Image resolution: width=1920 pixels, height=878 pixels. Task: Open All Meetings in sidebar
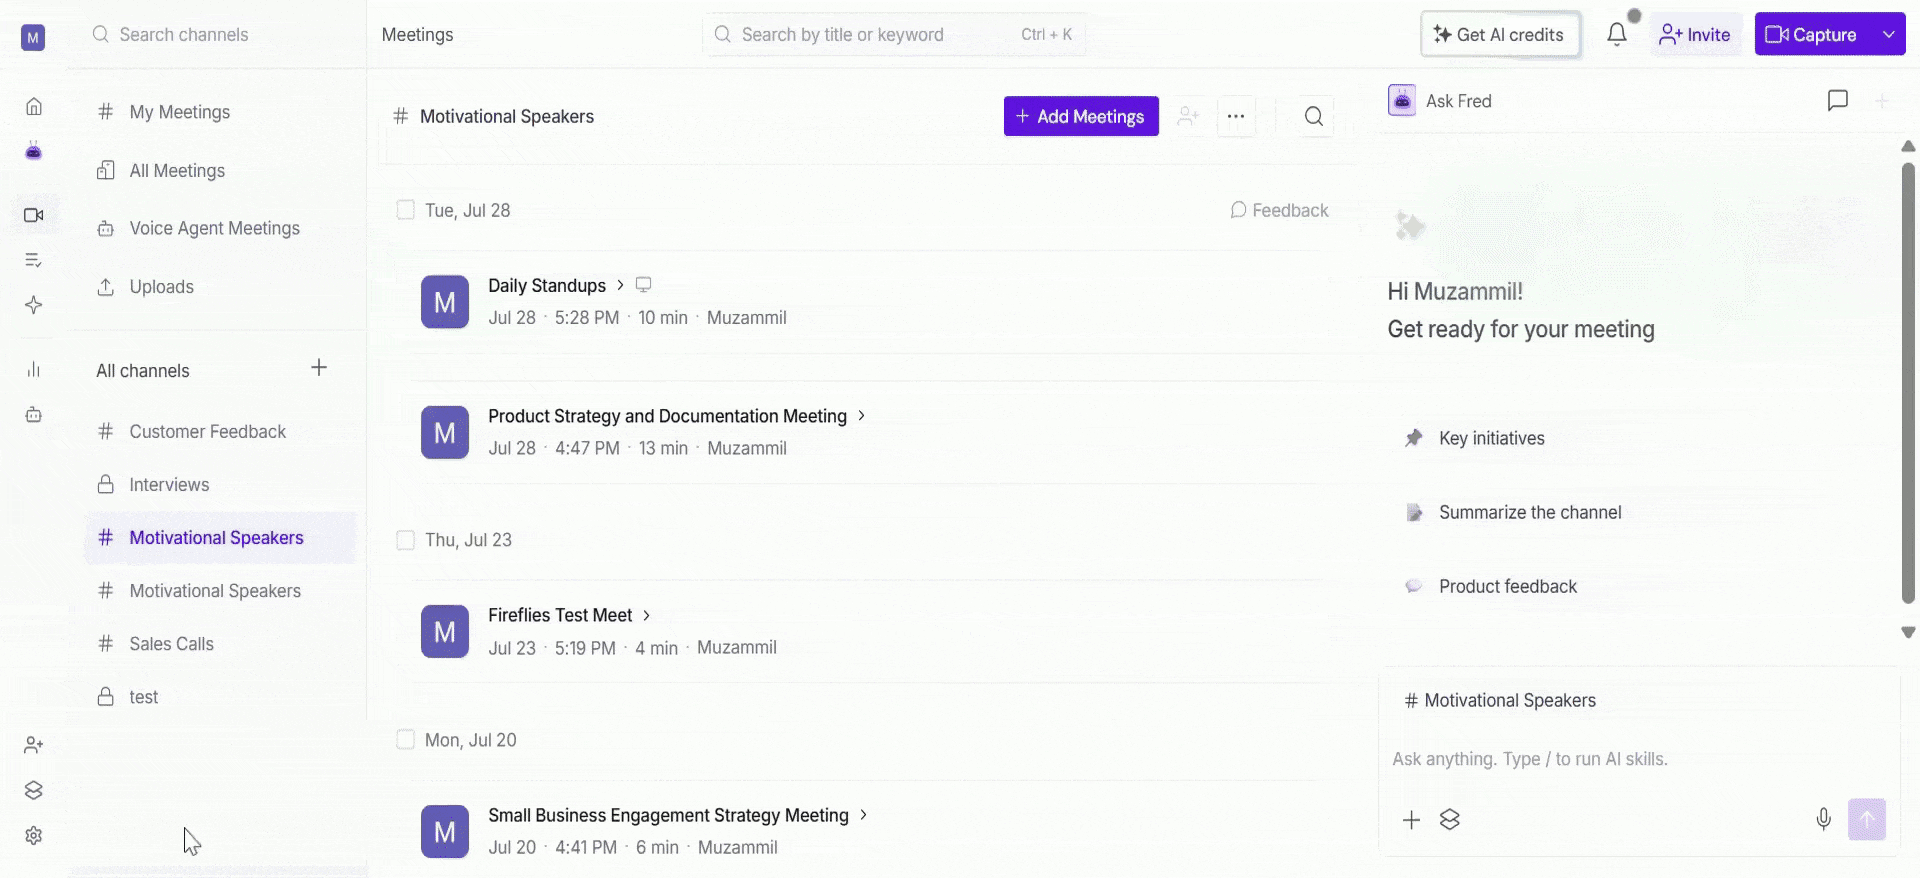click(176, 171)
